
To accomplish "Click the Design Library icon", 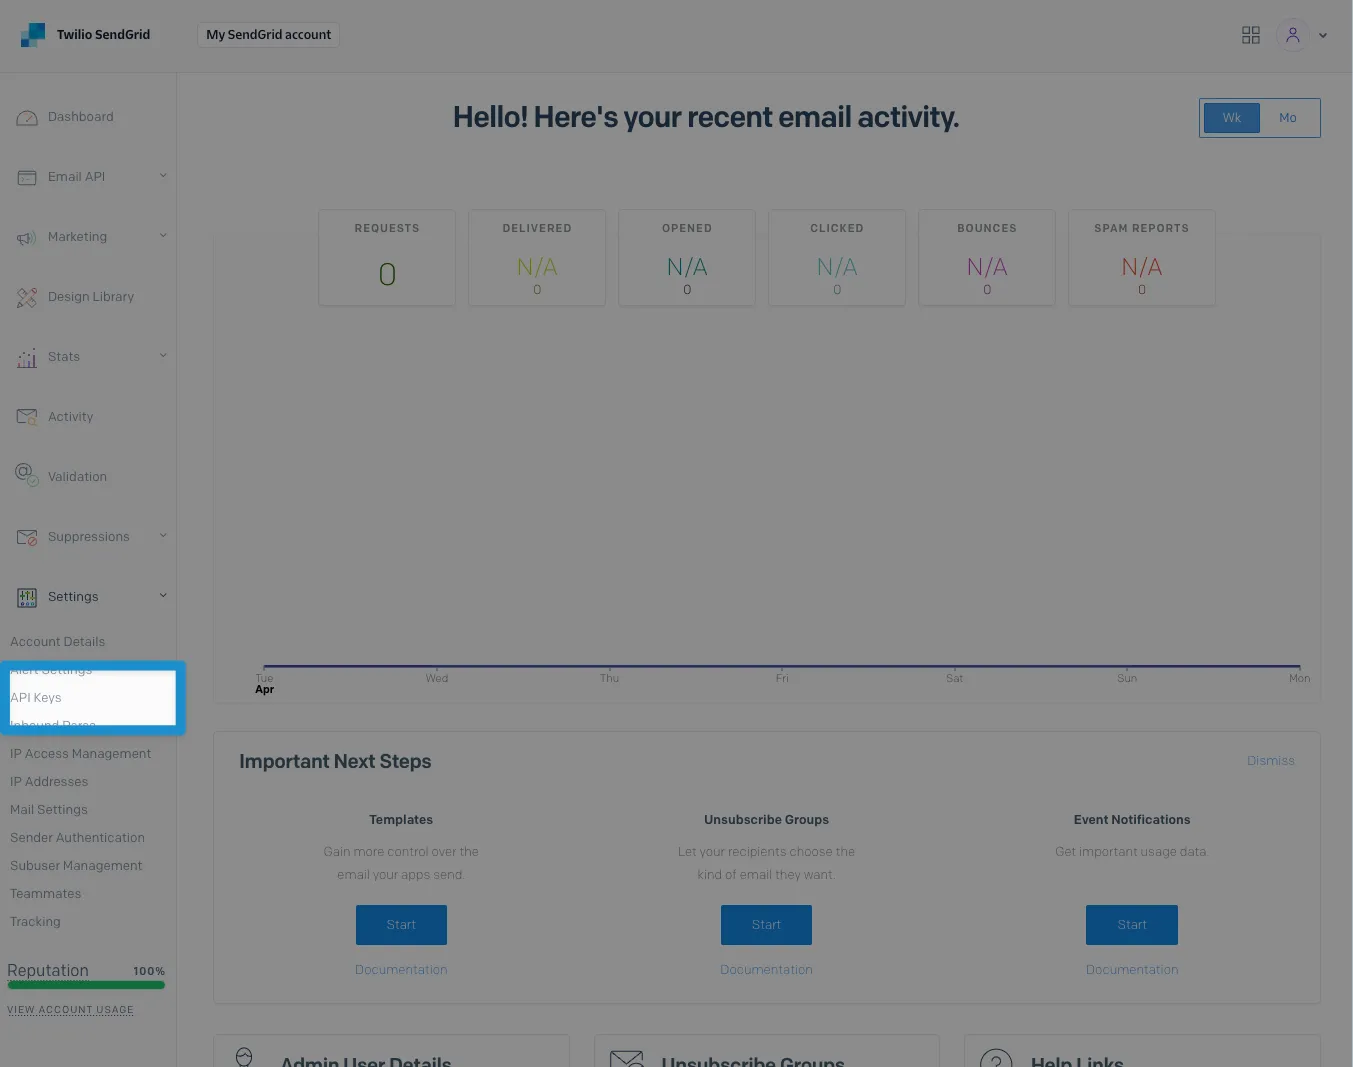I will point(27,298).
